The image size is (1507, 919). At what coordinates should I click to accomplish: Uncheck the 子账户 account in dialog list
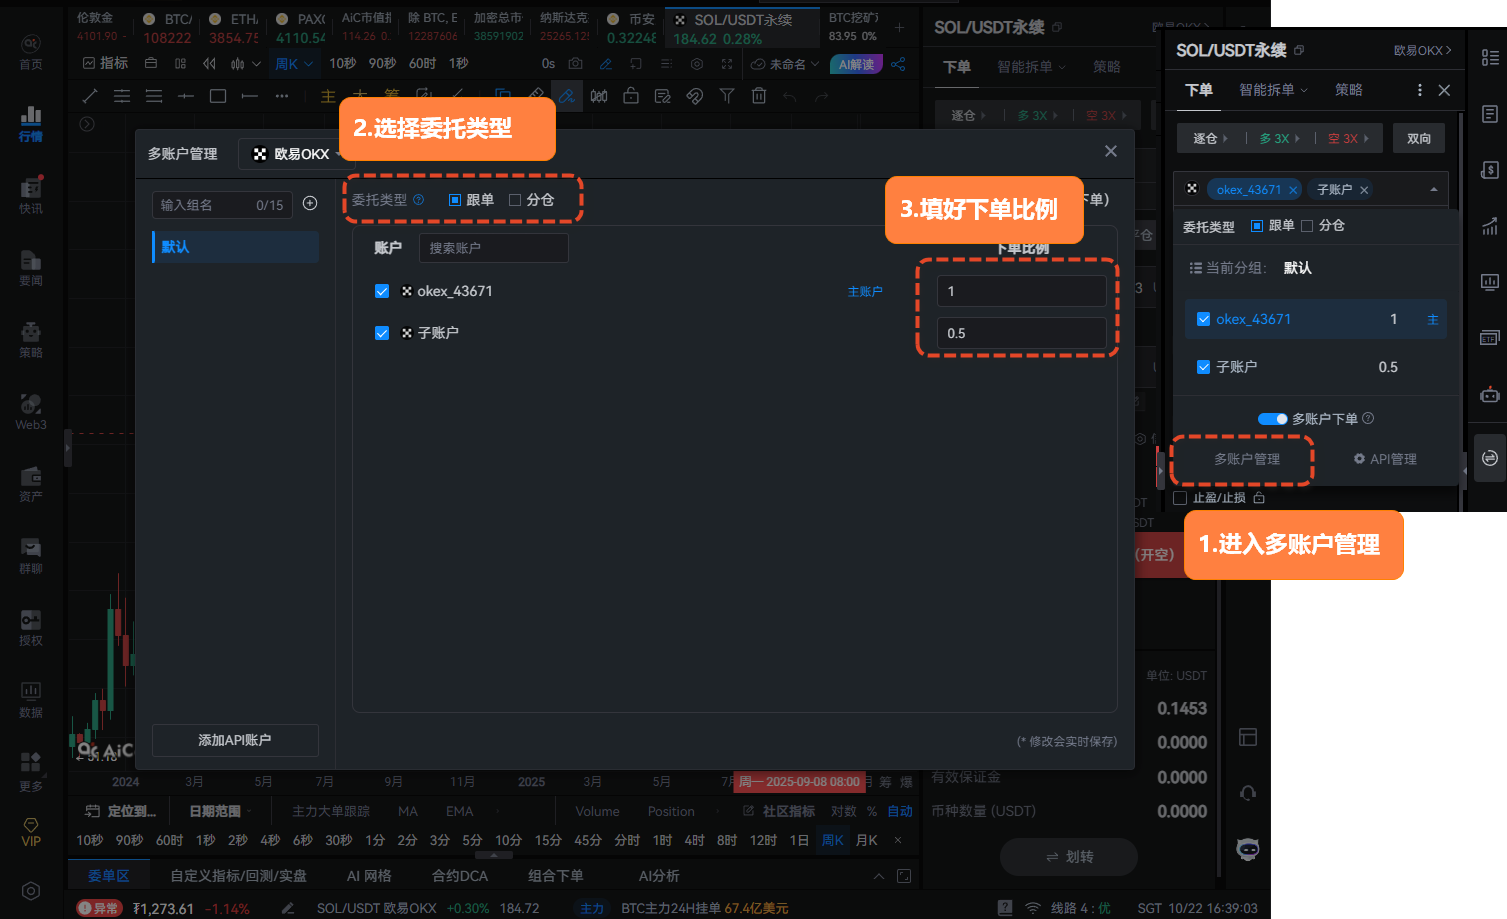pos(382,333)
